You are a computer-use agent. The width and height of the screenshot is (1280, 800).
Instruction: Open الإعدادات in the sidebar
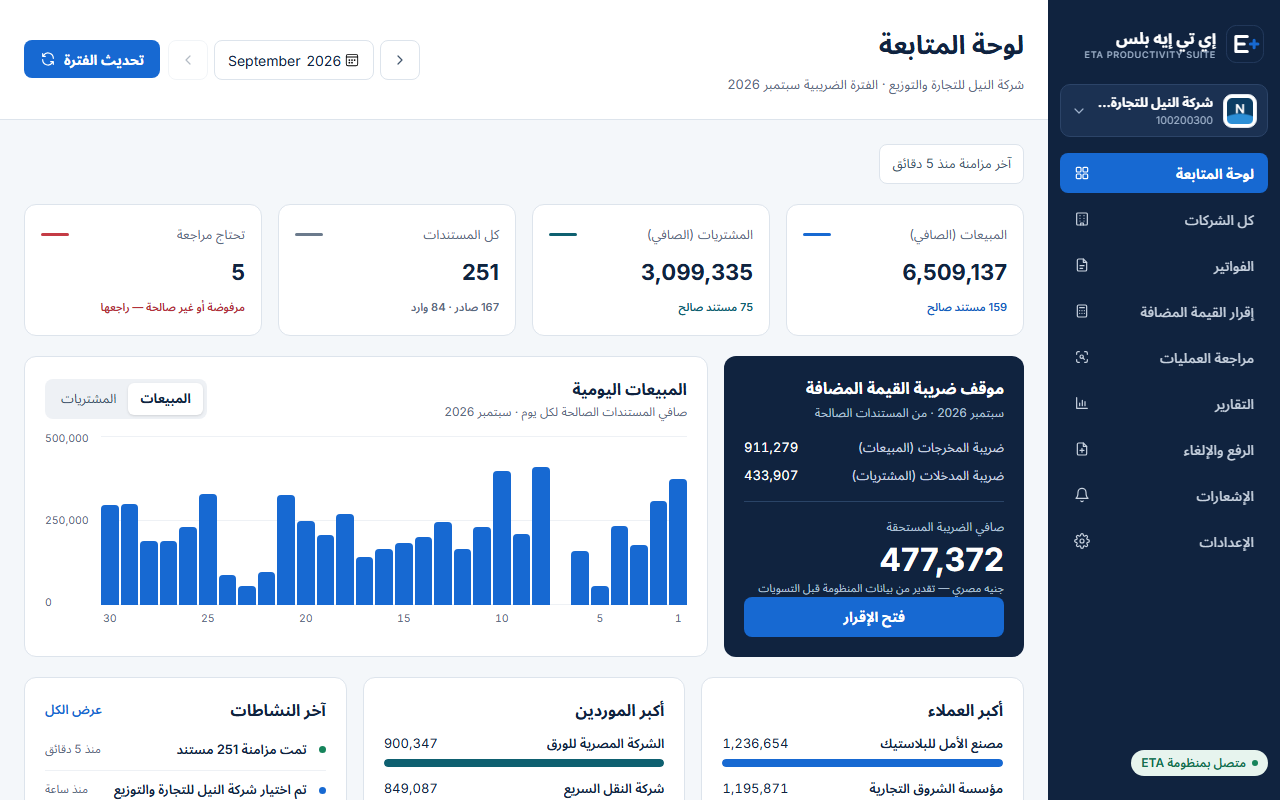pos(1164,542)
